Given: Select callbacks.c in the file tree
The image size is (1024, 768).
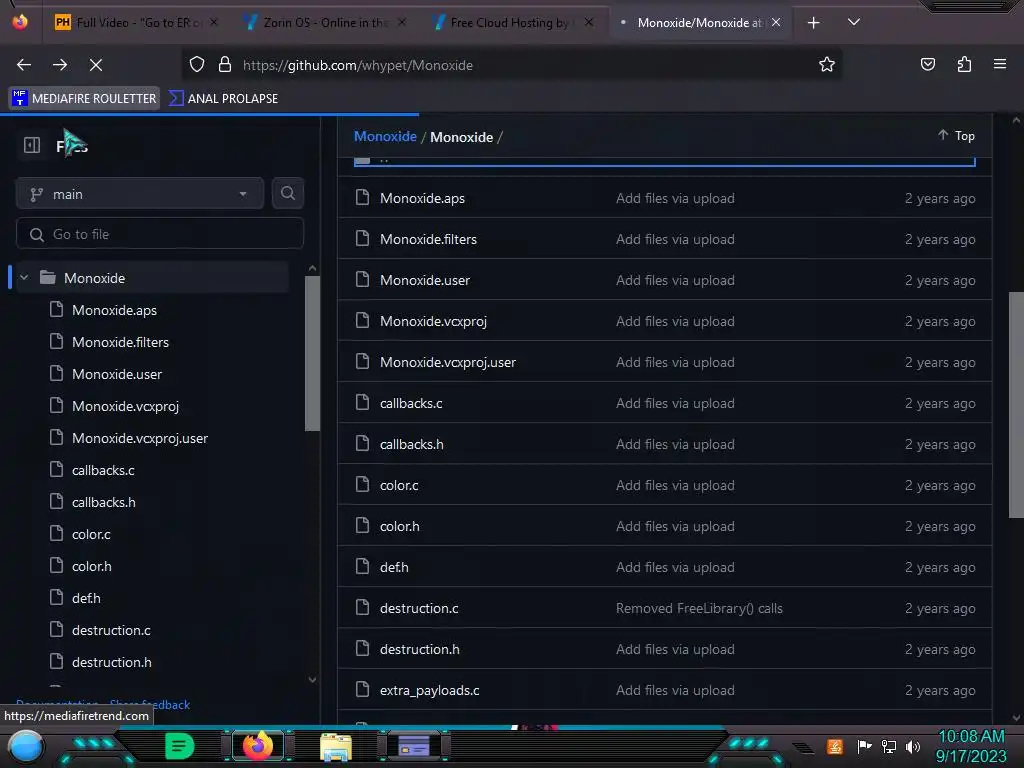Looking at the screenshot, I should (x=103, y=470).
